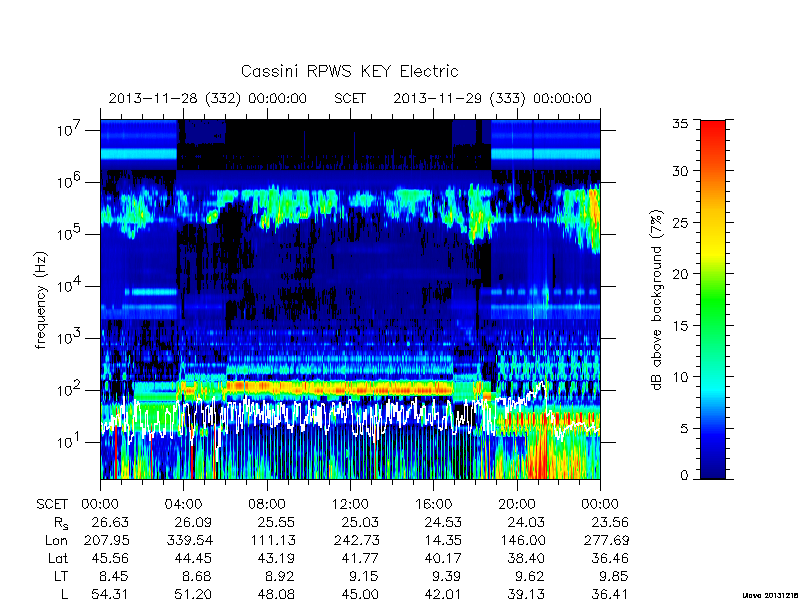Click the LT value '9.15'
This screenshot has height=600, width=800.
click(x=364, y=577)
